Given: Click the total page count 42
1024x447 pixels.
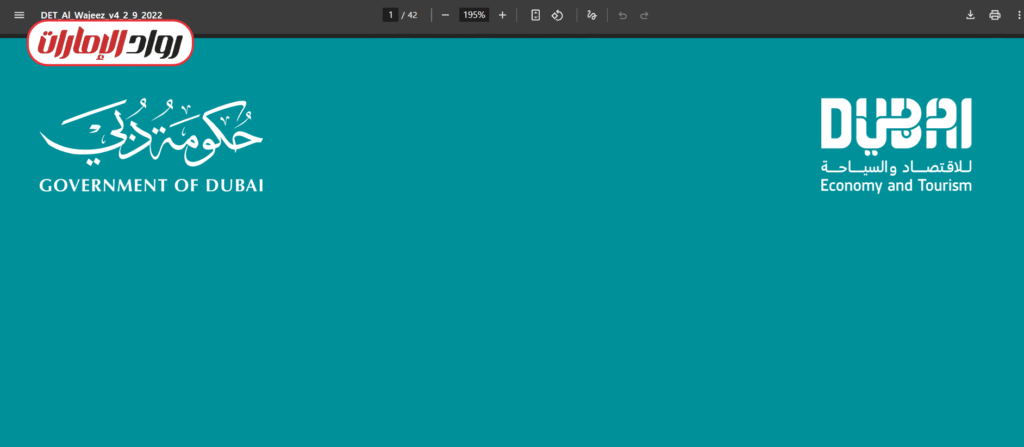Looking at the screenshot, I should pyautogui.click(x=412, y=15).
